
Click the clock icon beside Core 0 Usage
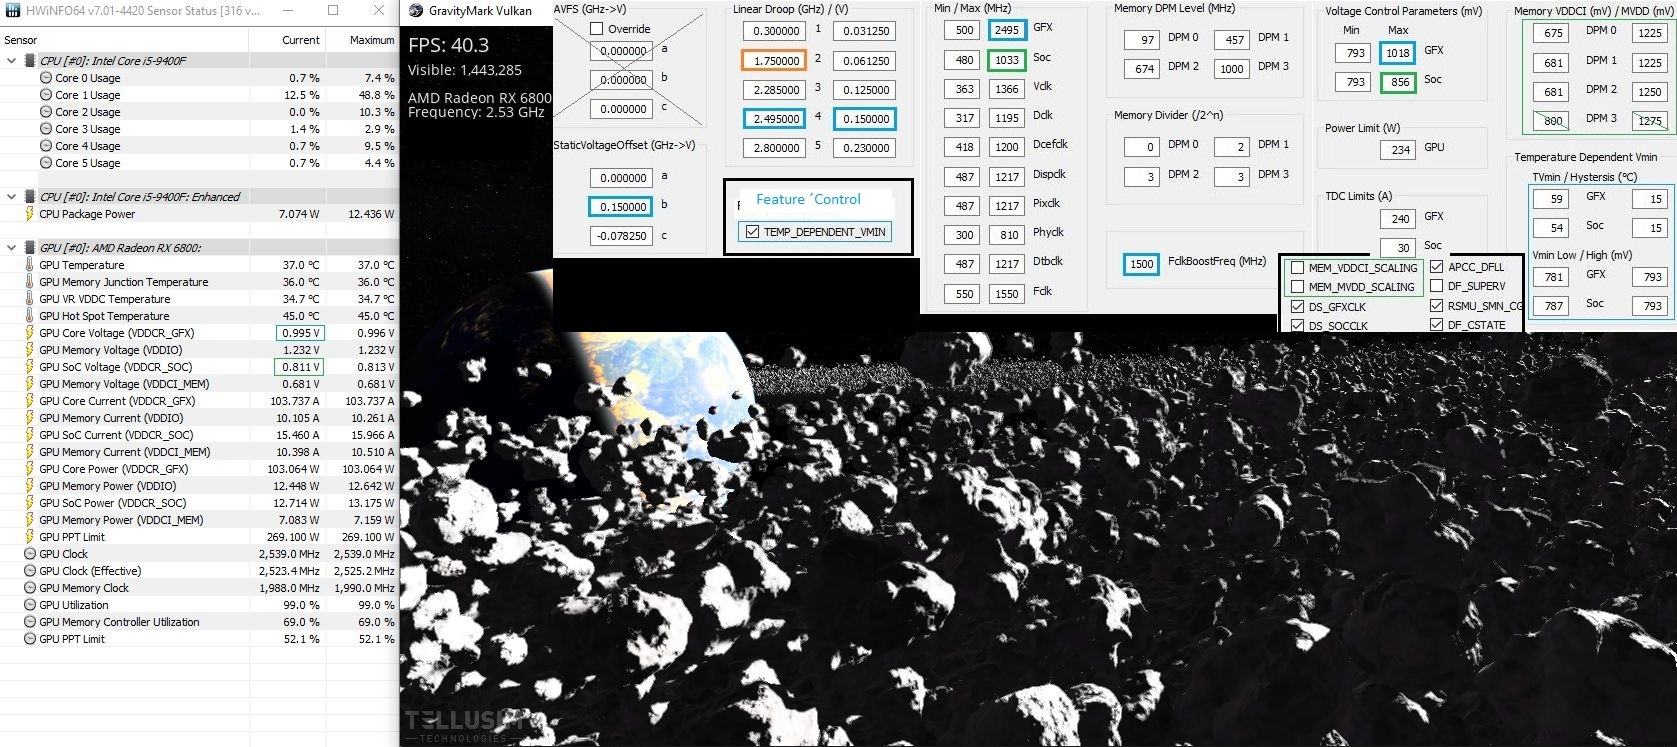(46, 78)
